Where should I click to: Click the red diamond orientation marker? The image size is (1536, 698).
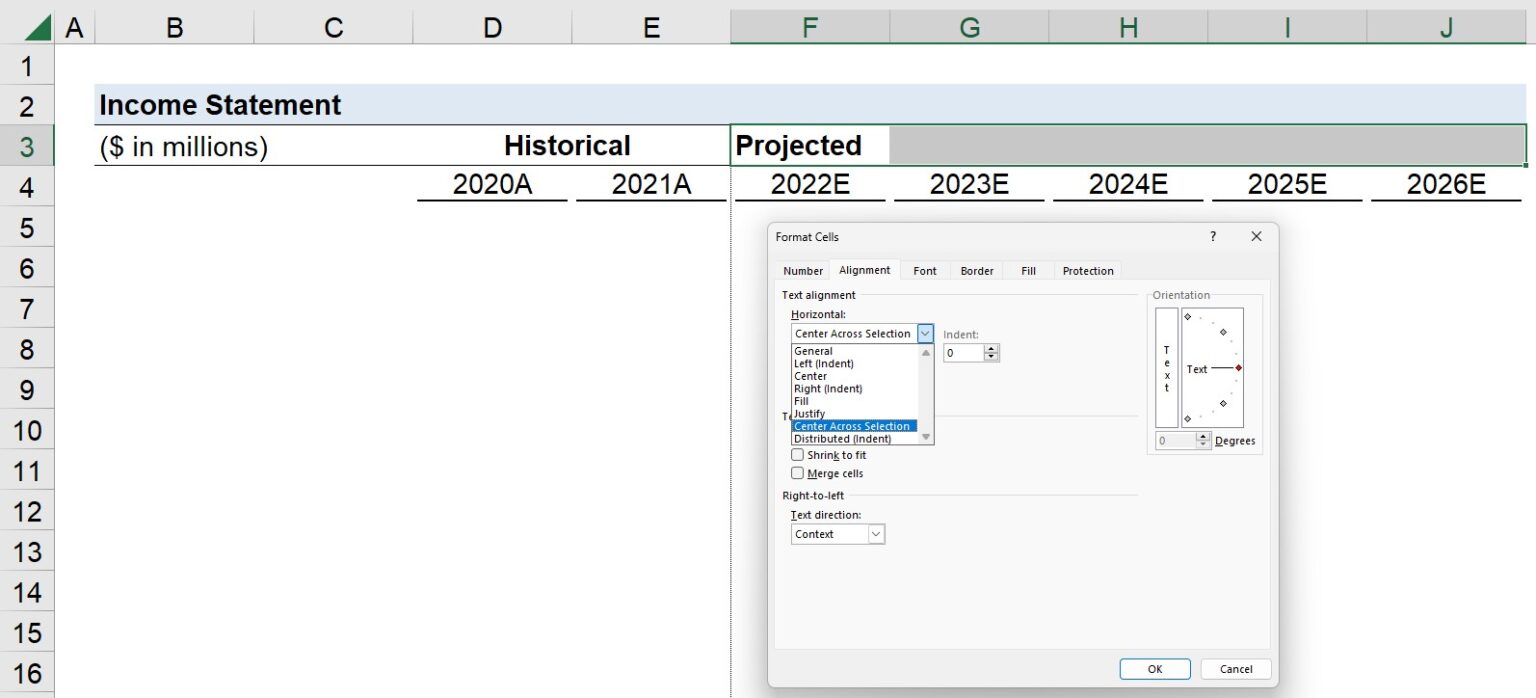click(x=1239, y=368)
